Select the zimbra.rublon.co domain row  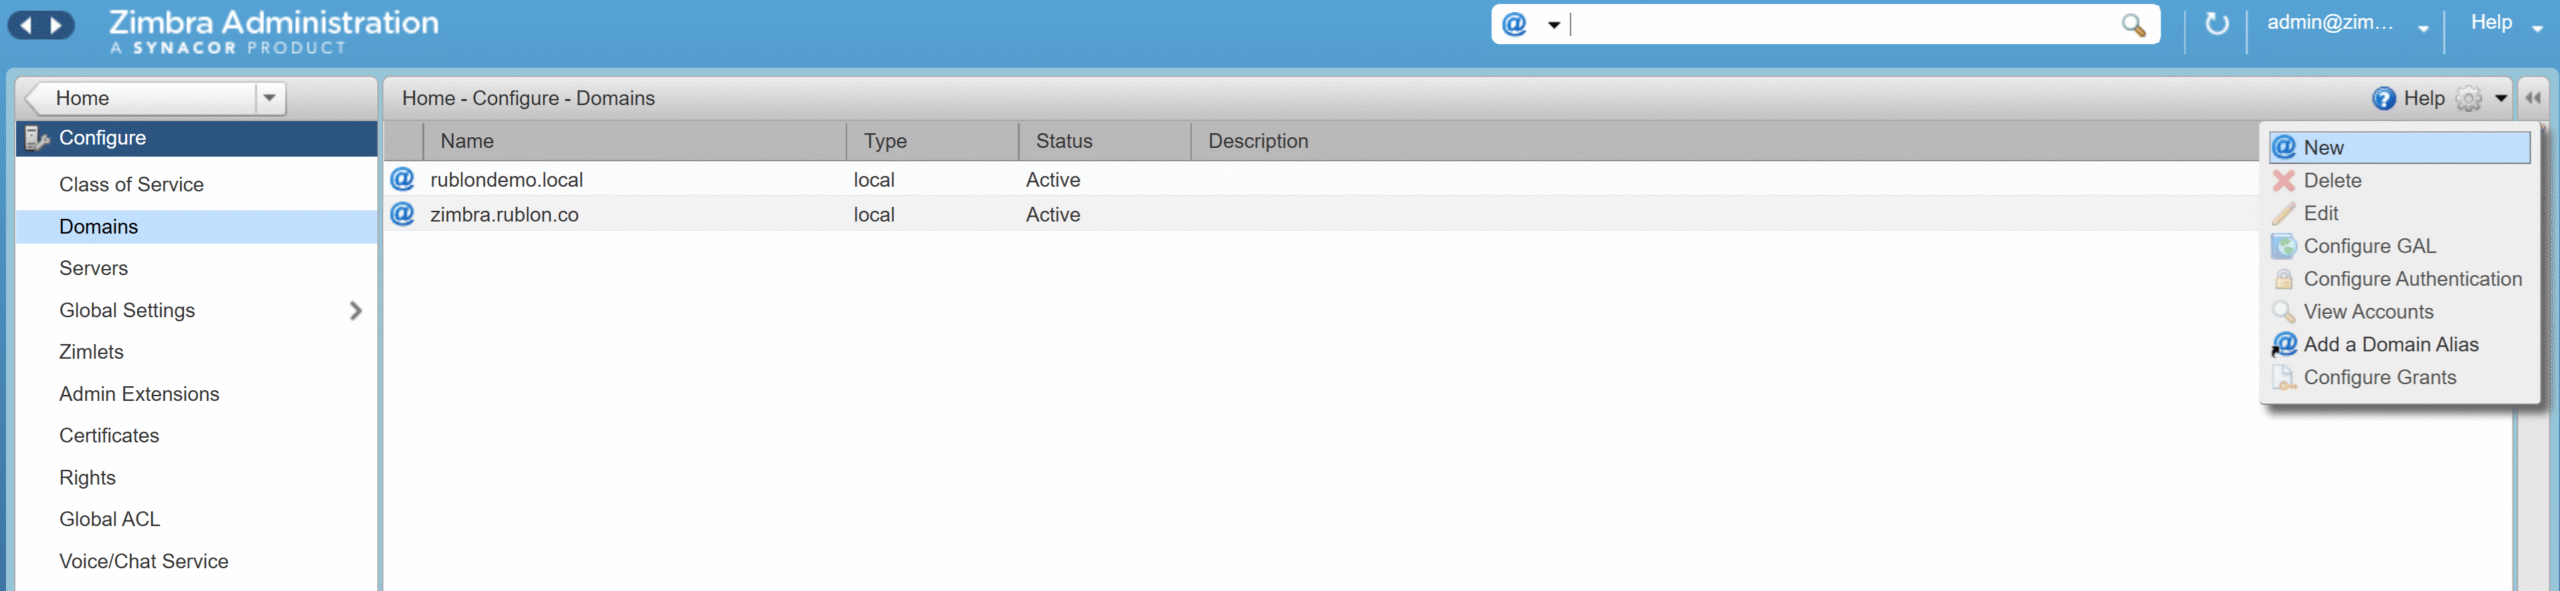coord(504,214)
